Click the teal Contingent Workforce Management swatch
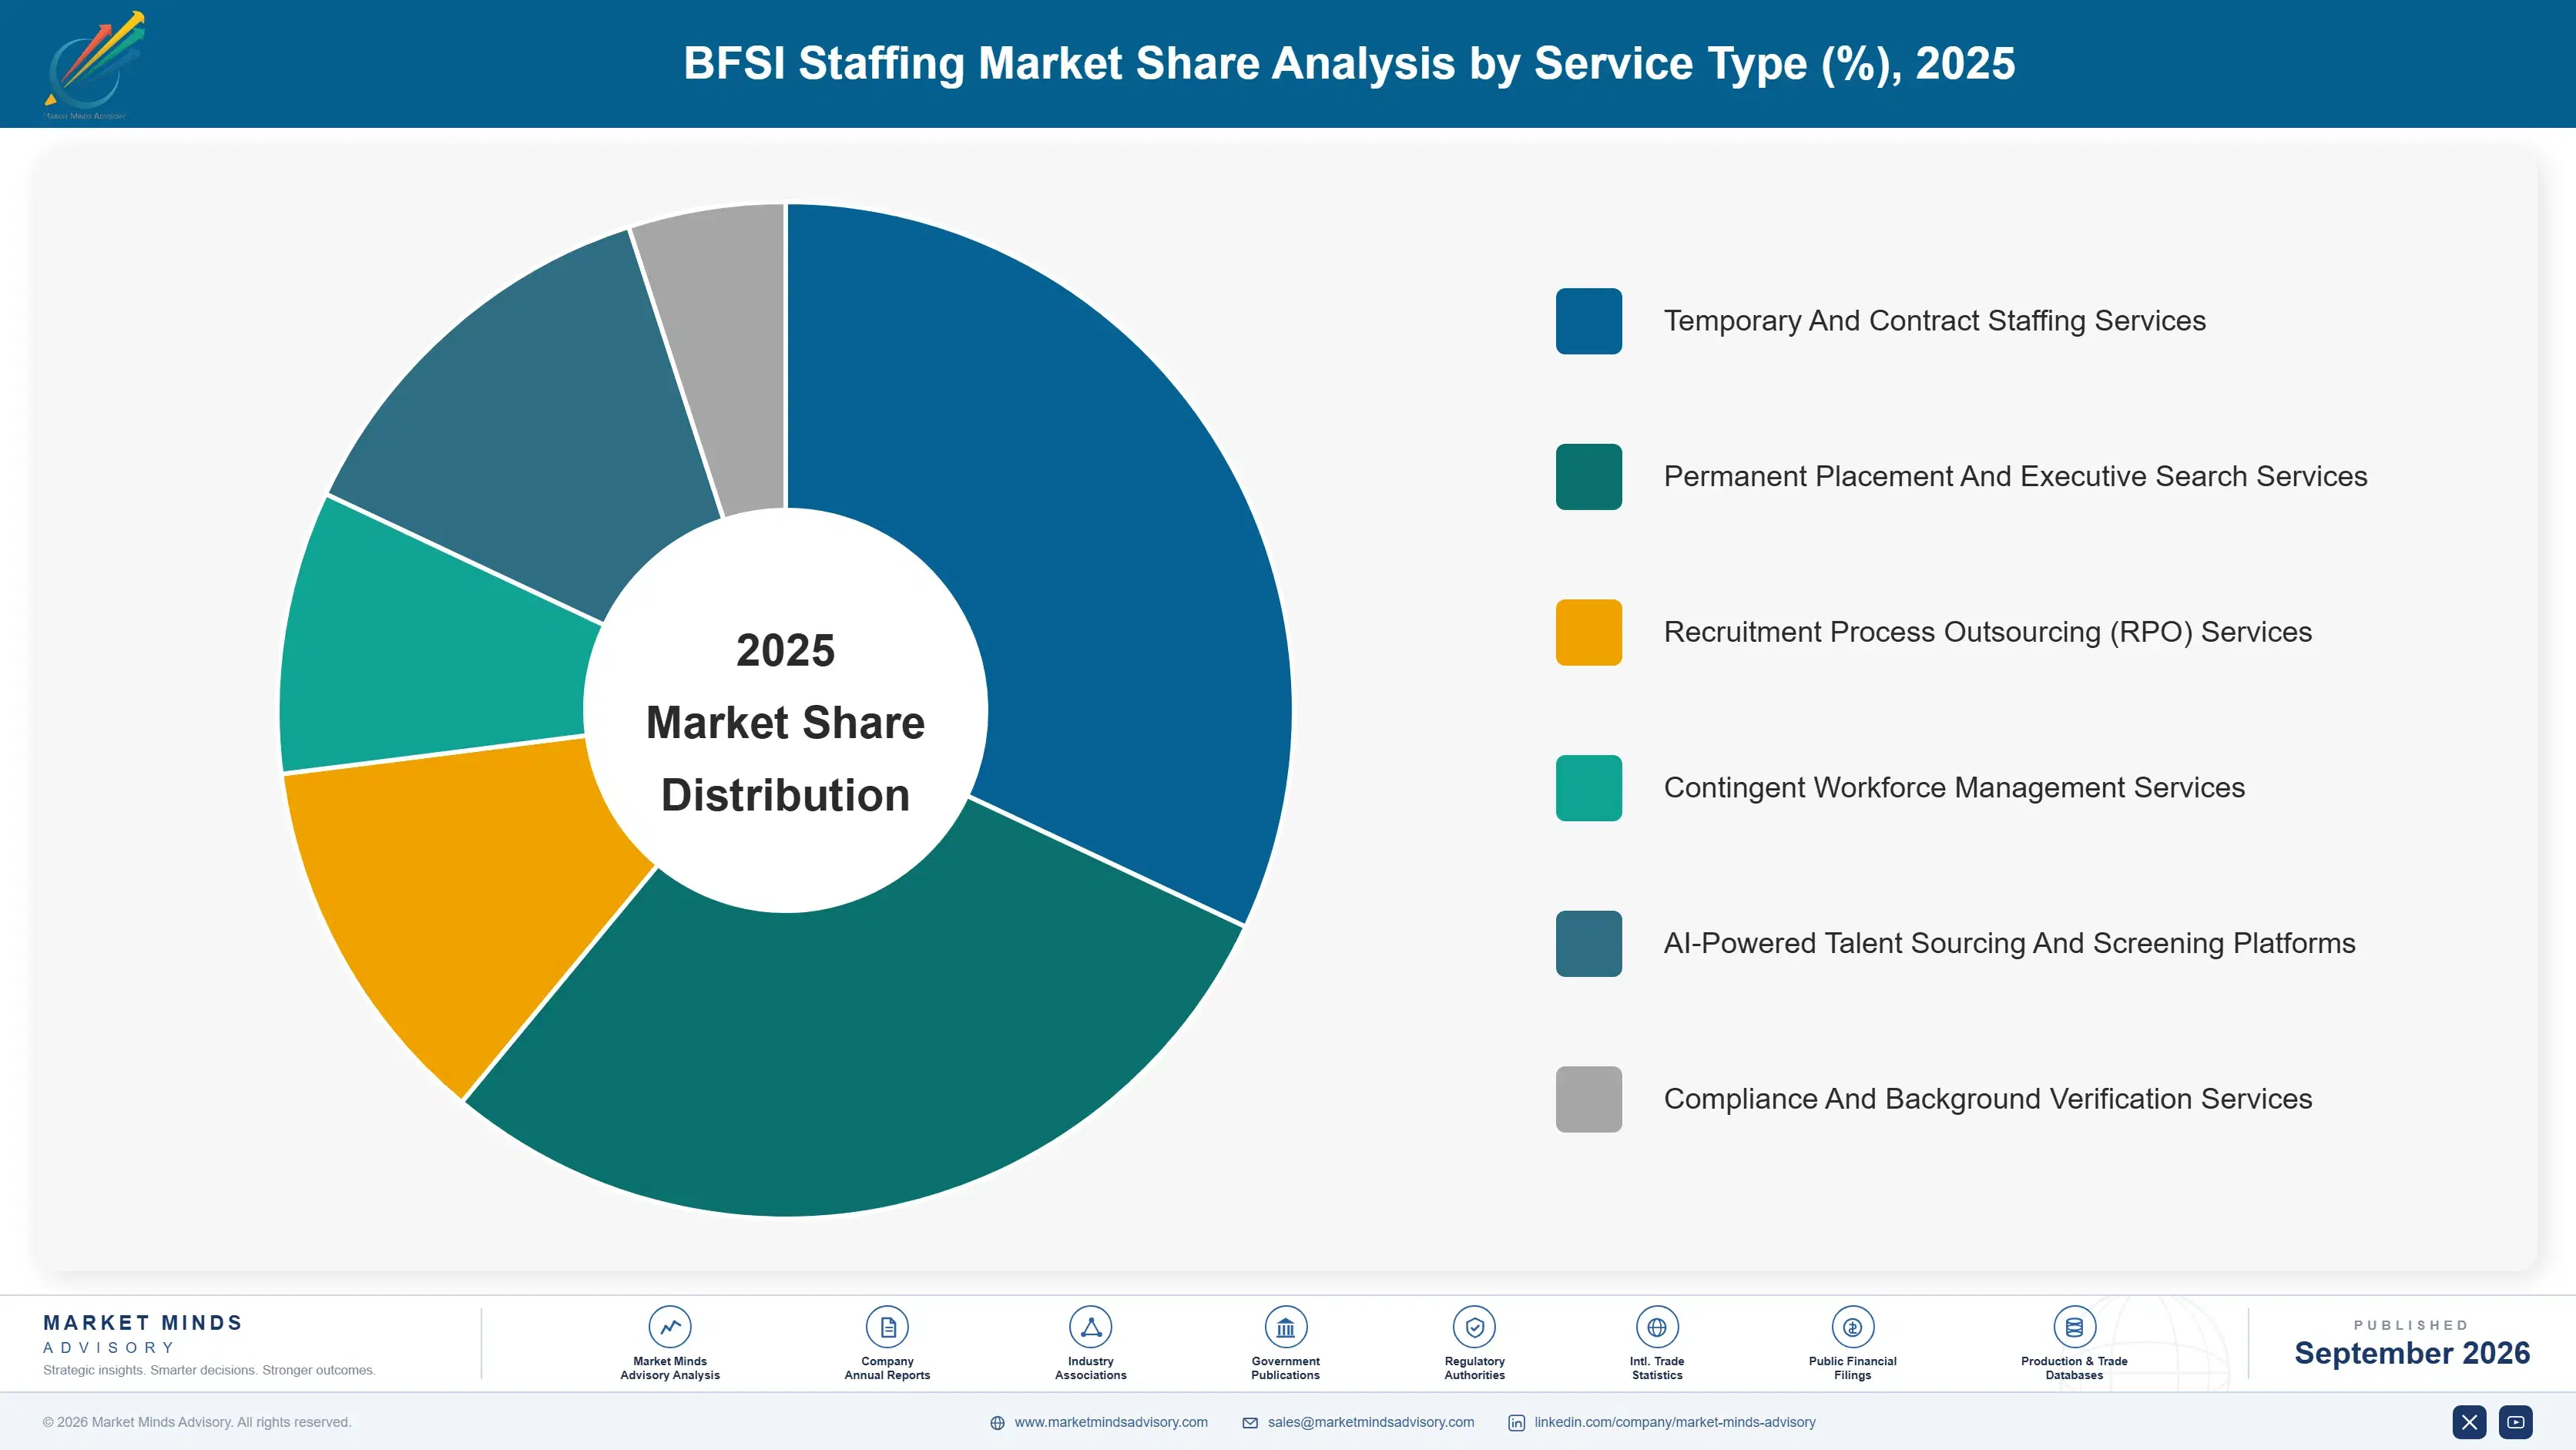 tap(1588, 788)
